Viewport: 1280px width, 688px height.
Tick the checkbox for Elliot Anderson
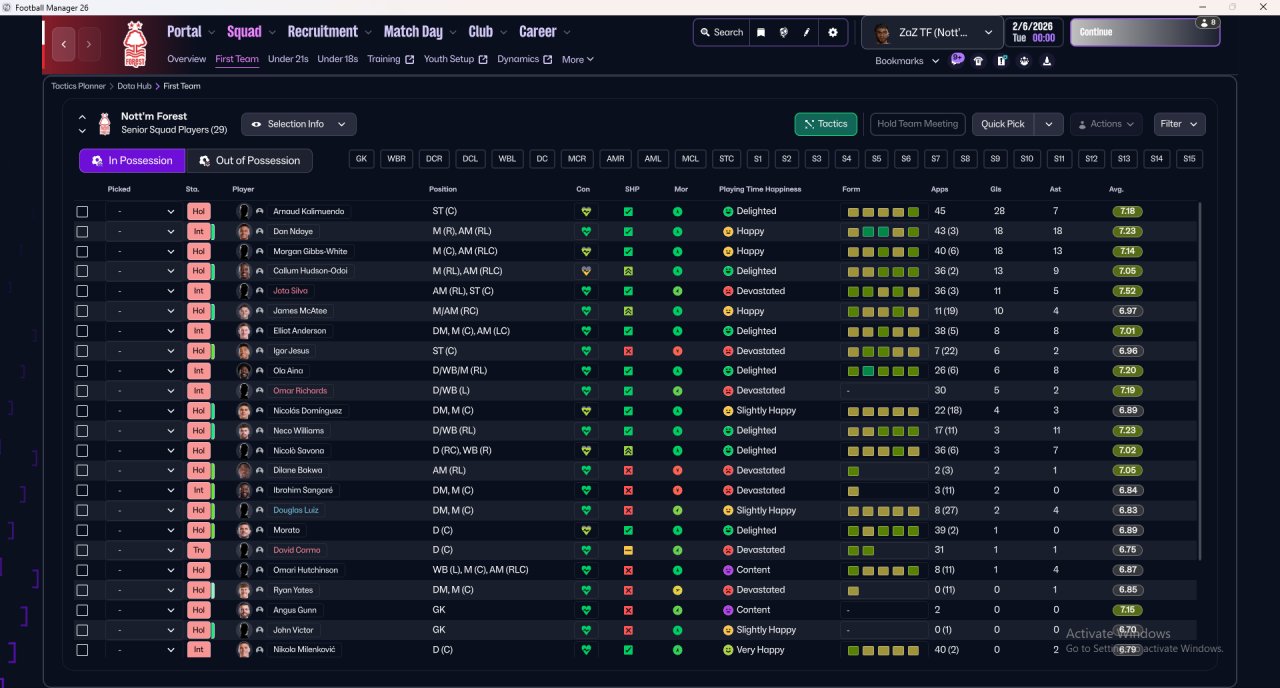(82, 331)
